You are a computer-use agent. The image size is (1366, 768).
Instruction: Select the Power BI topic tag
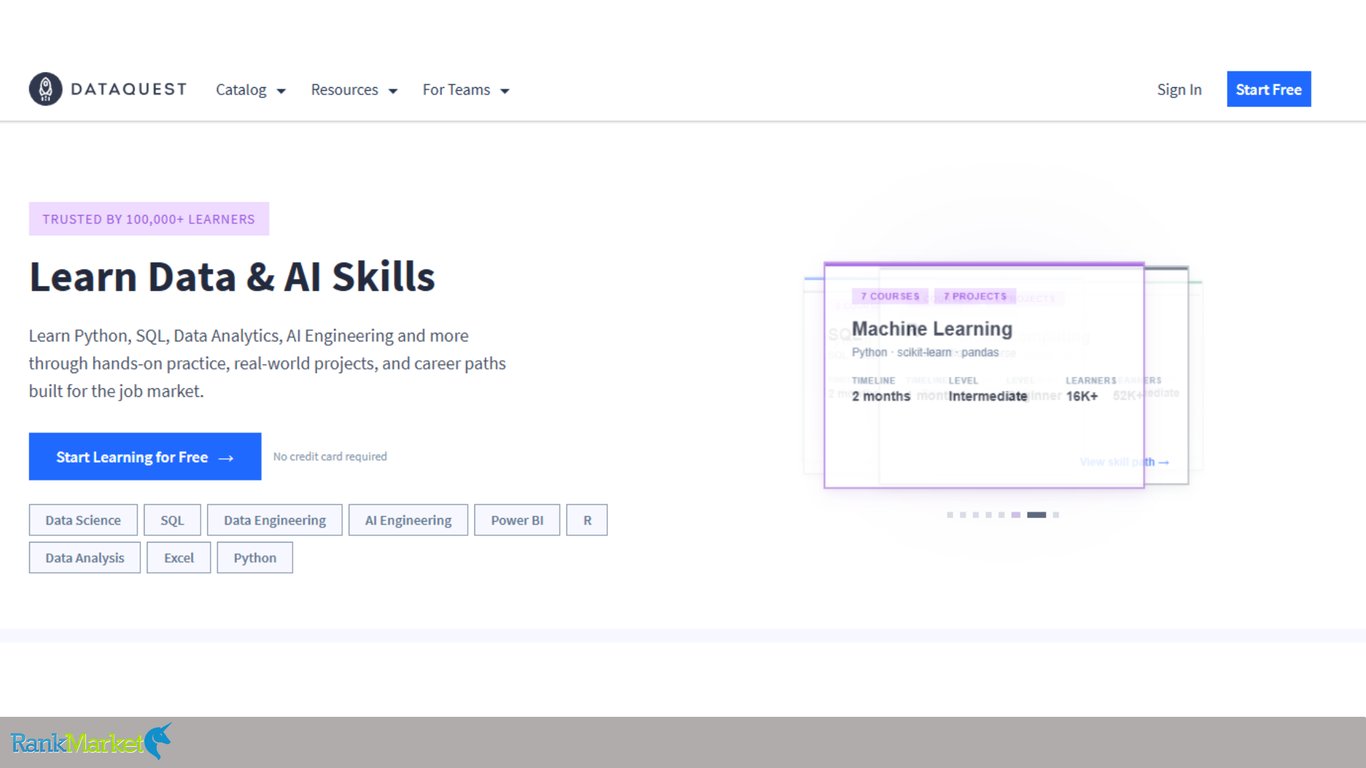click(517, 520)
